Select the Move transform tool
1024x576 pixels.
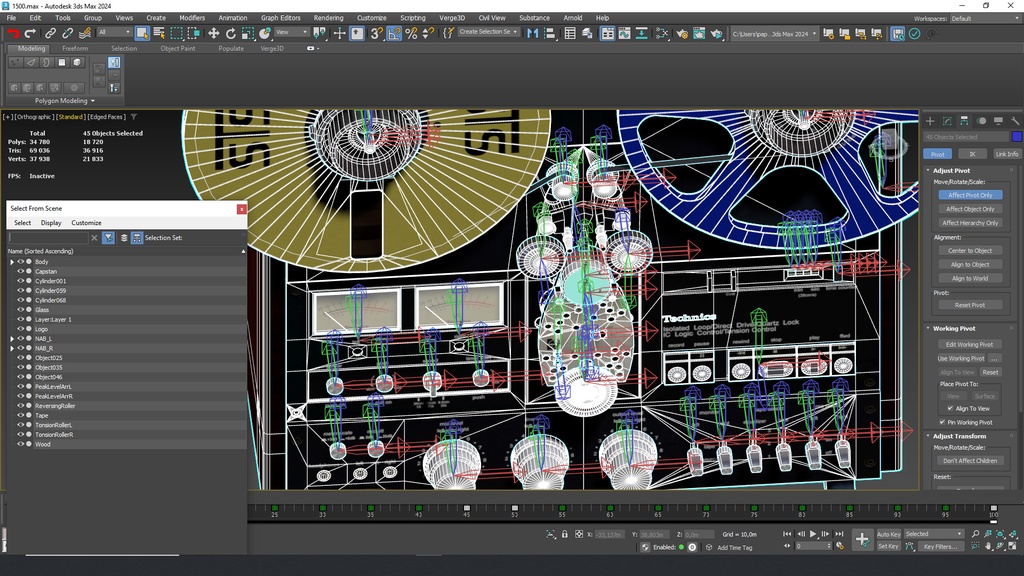(213, 33)
